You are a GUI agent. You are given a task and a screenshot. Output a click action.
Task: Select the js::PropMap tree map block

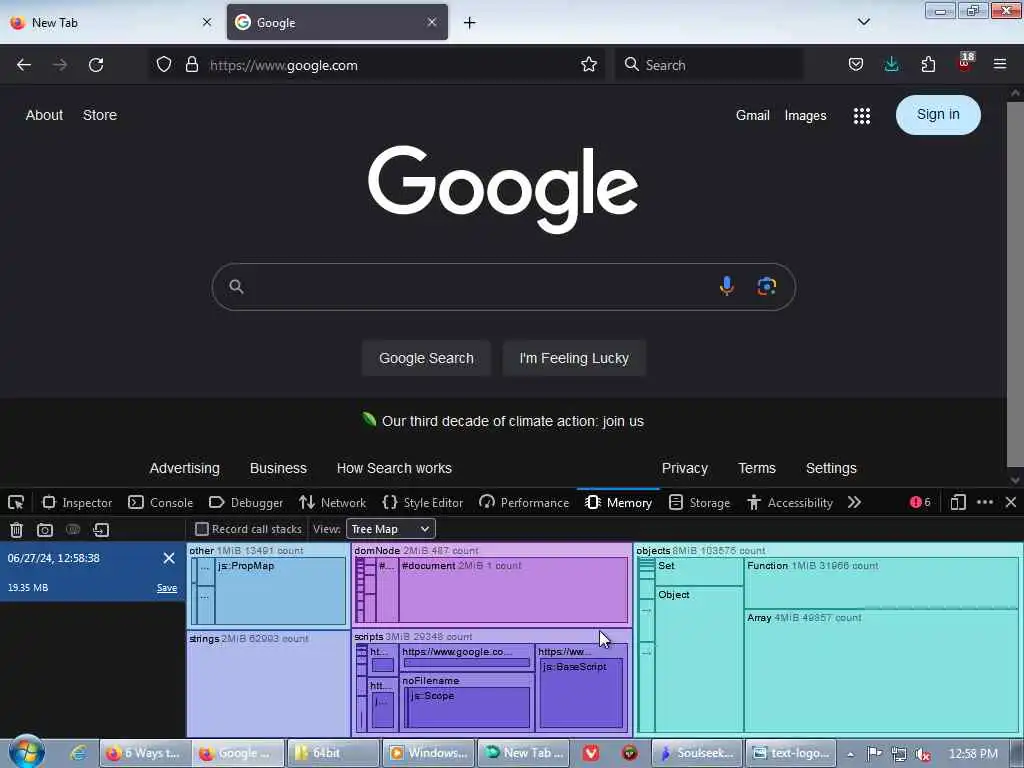(x=280, y=591)
